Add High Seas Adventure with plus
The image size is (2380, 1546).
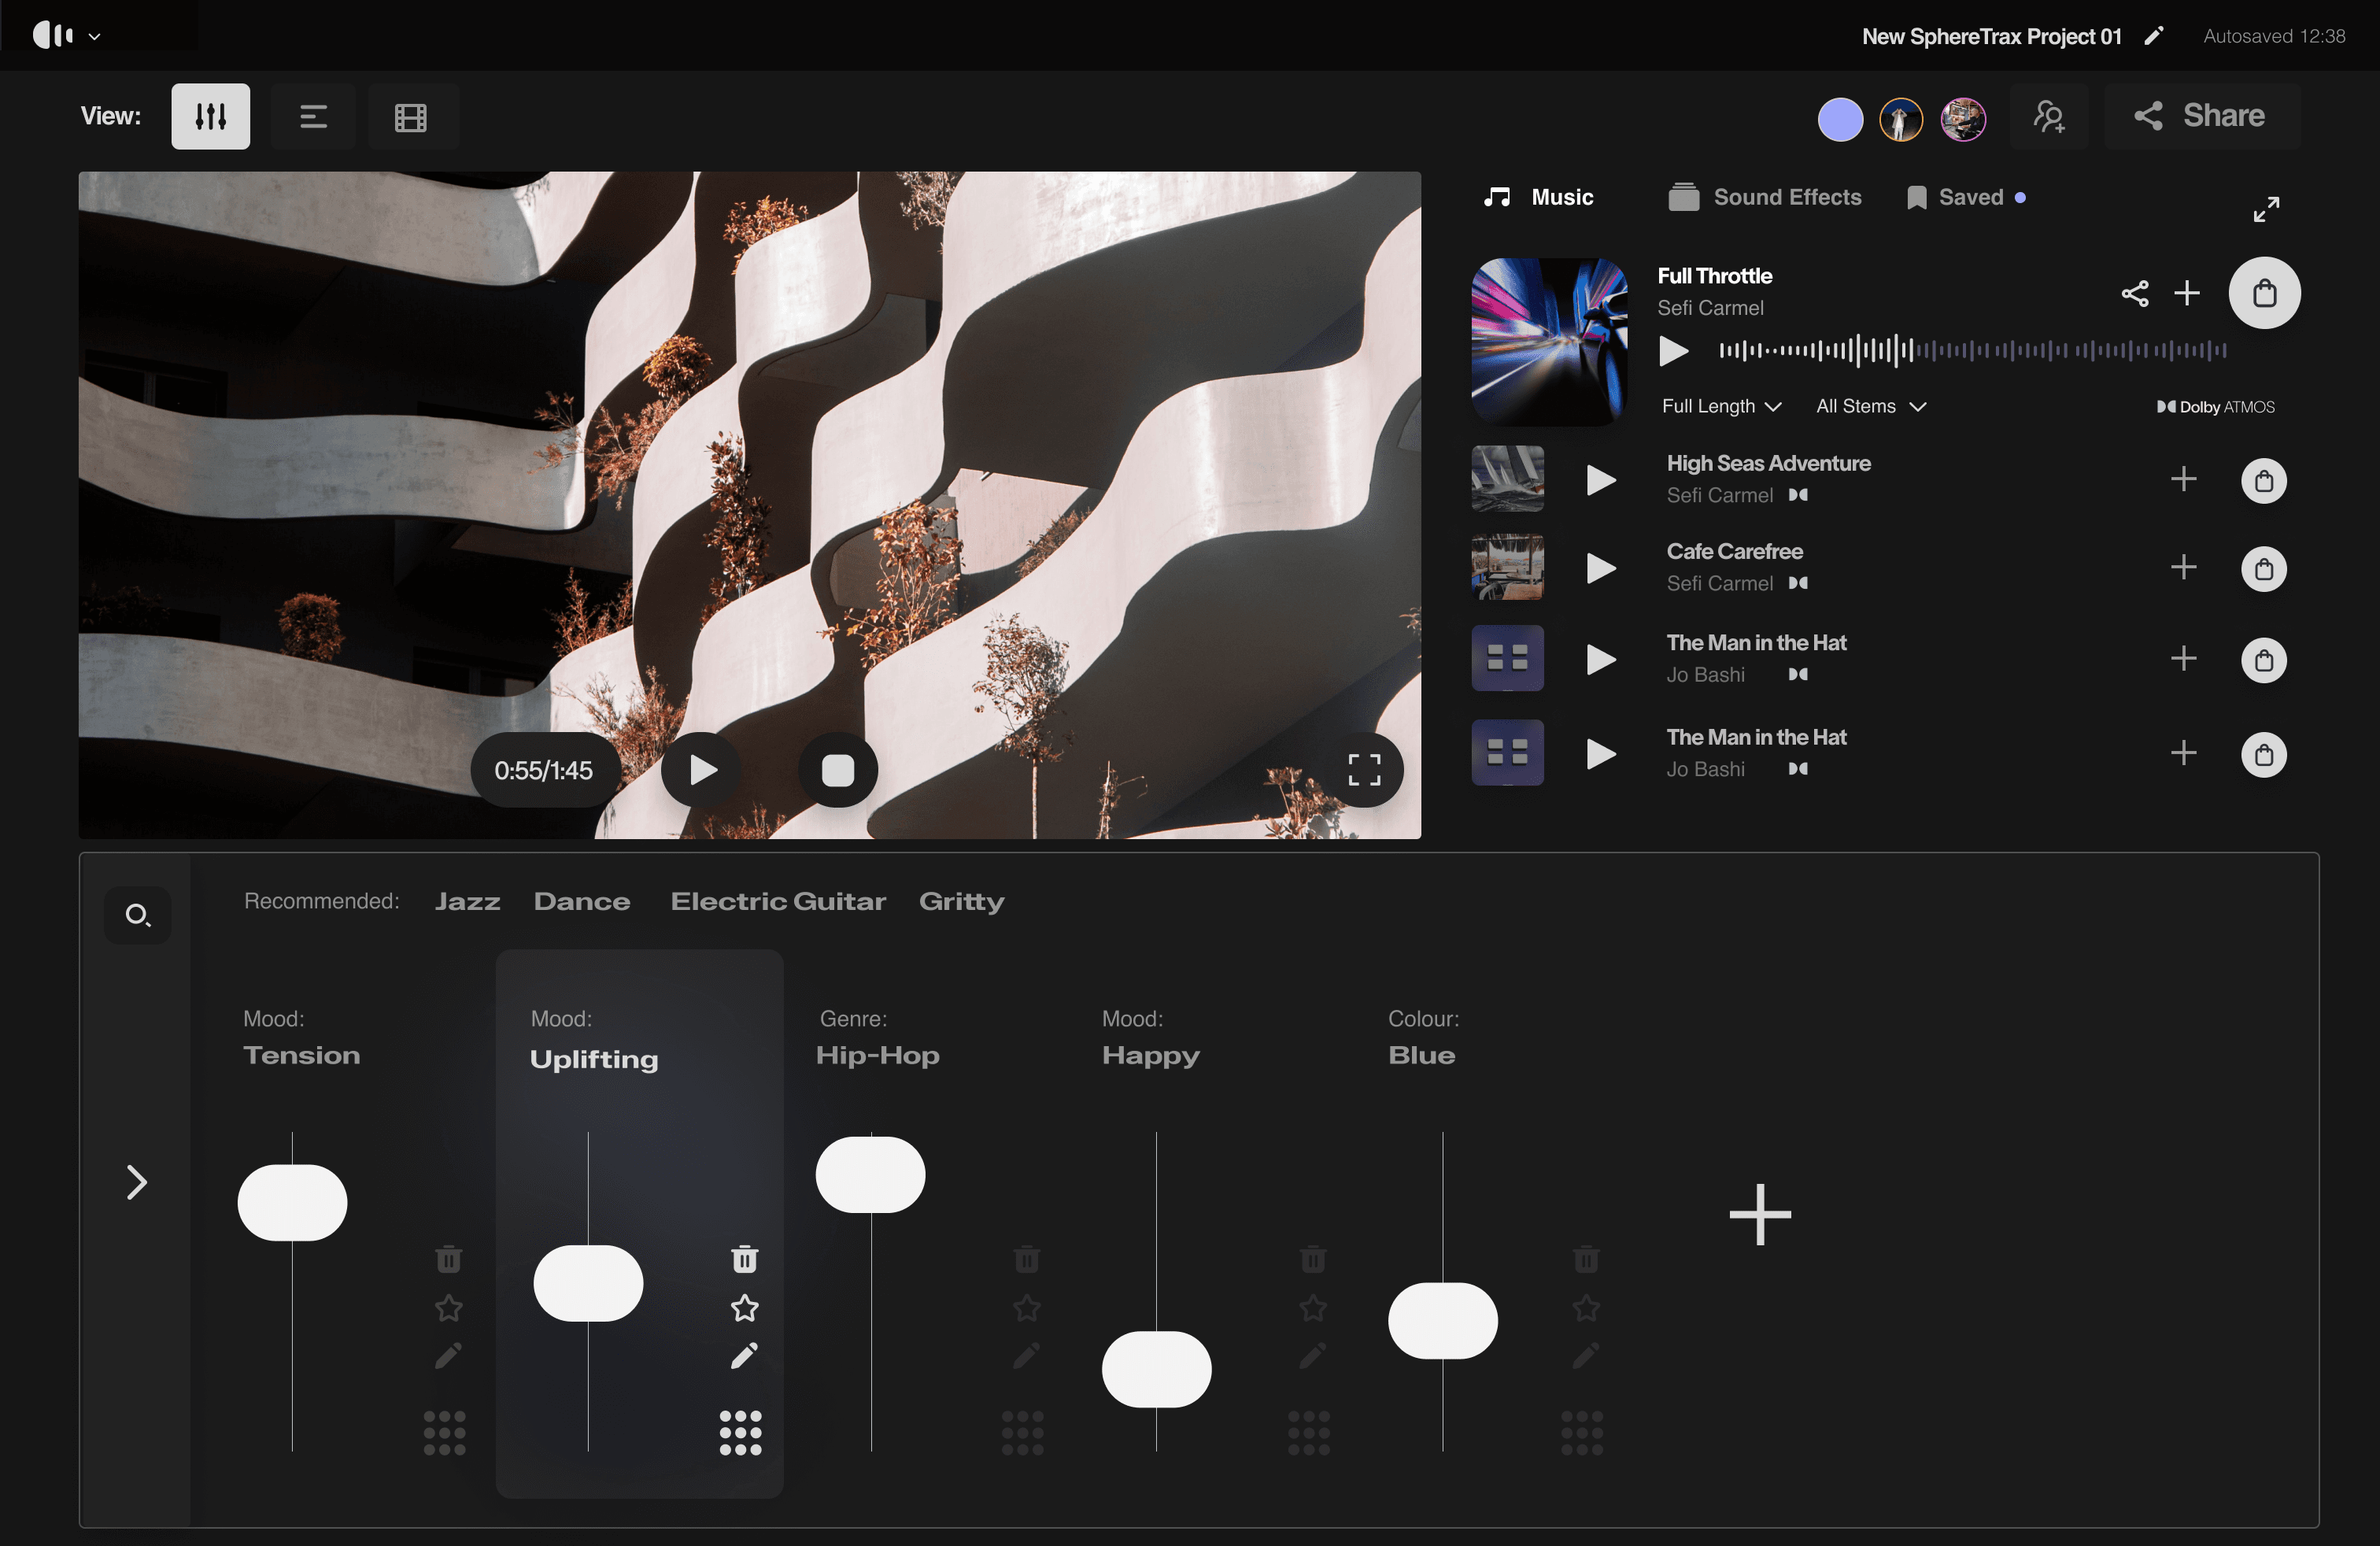[2183, 479]
